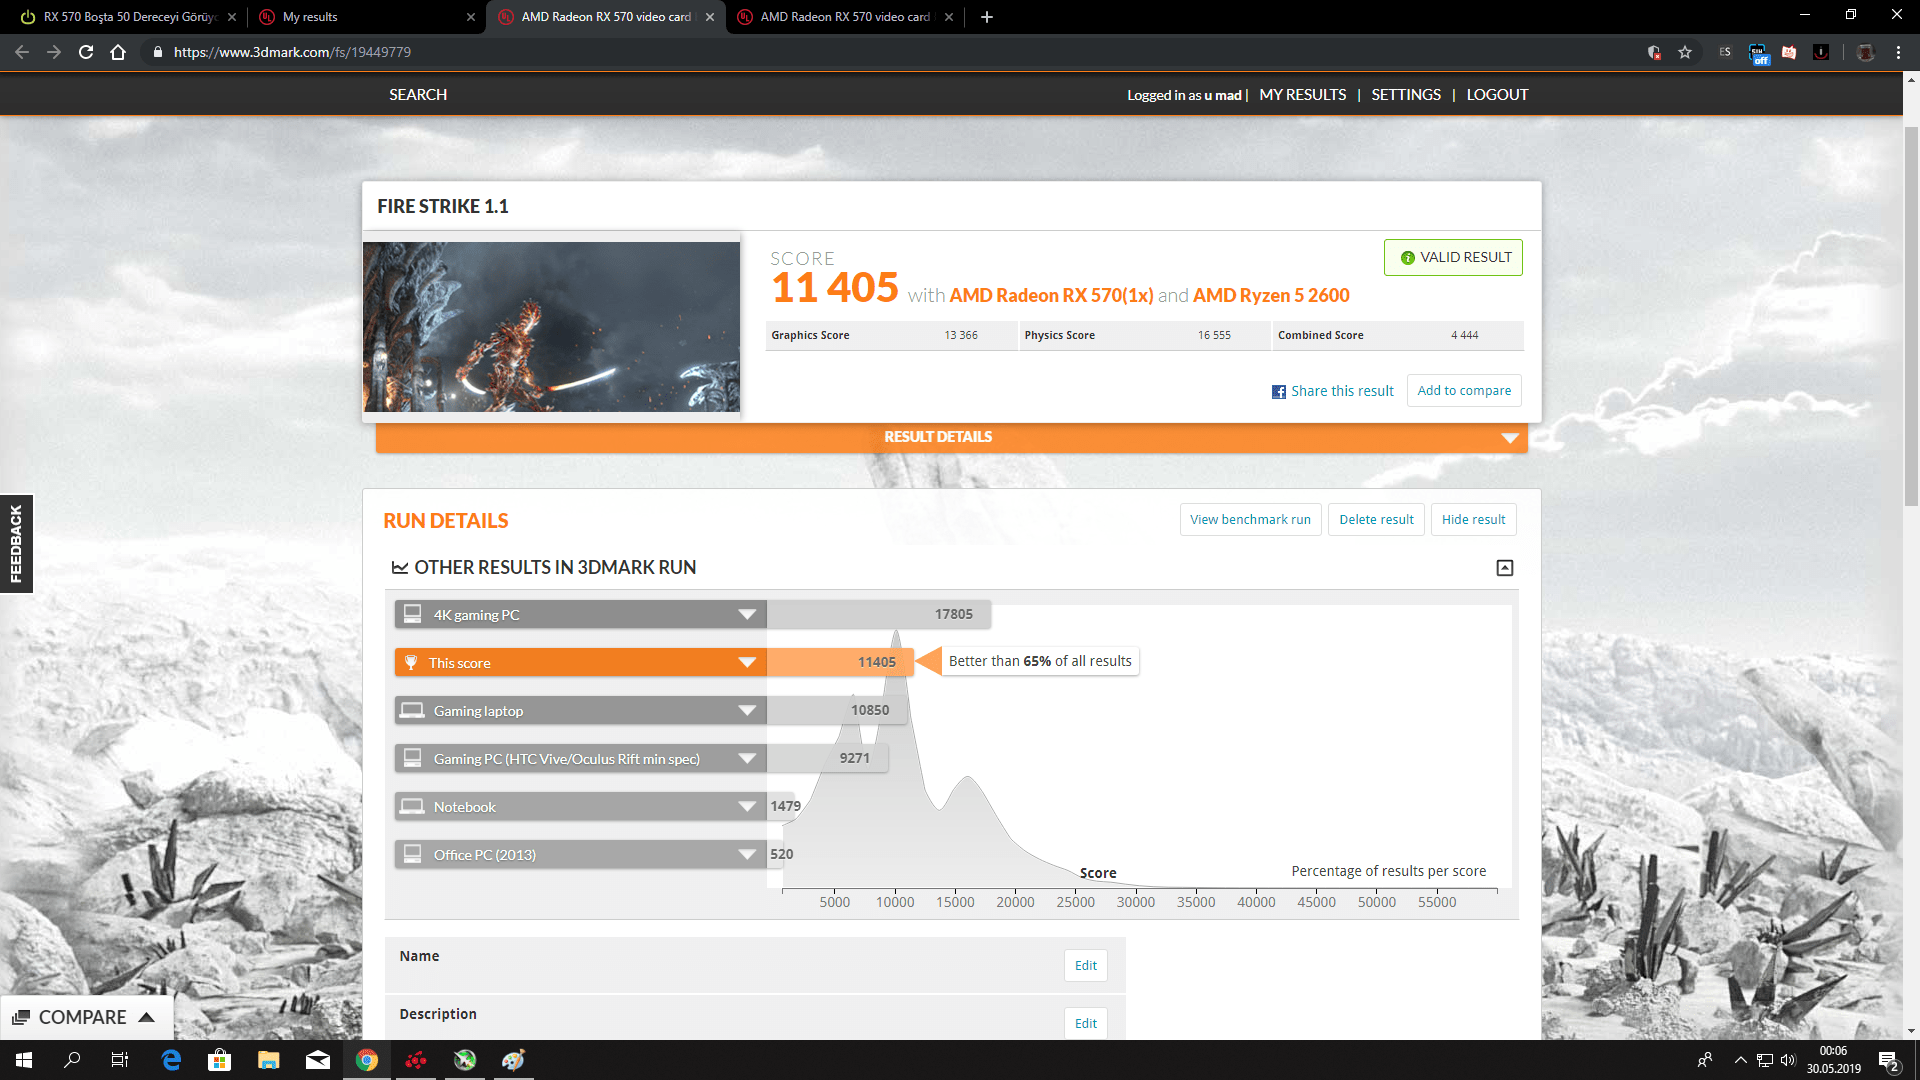Expand the 4K gaming PC dropdown arrow
This screenshot has width=1920, height=1080.
[x=746, y=614]
